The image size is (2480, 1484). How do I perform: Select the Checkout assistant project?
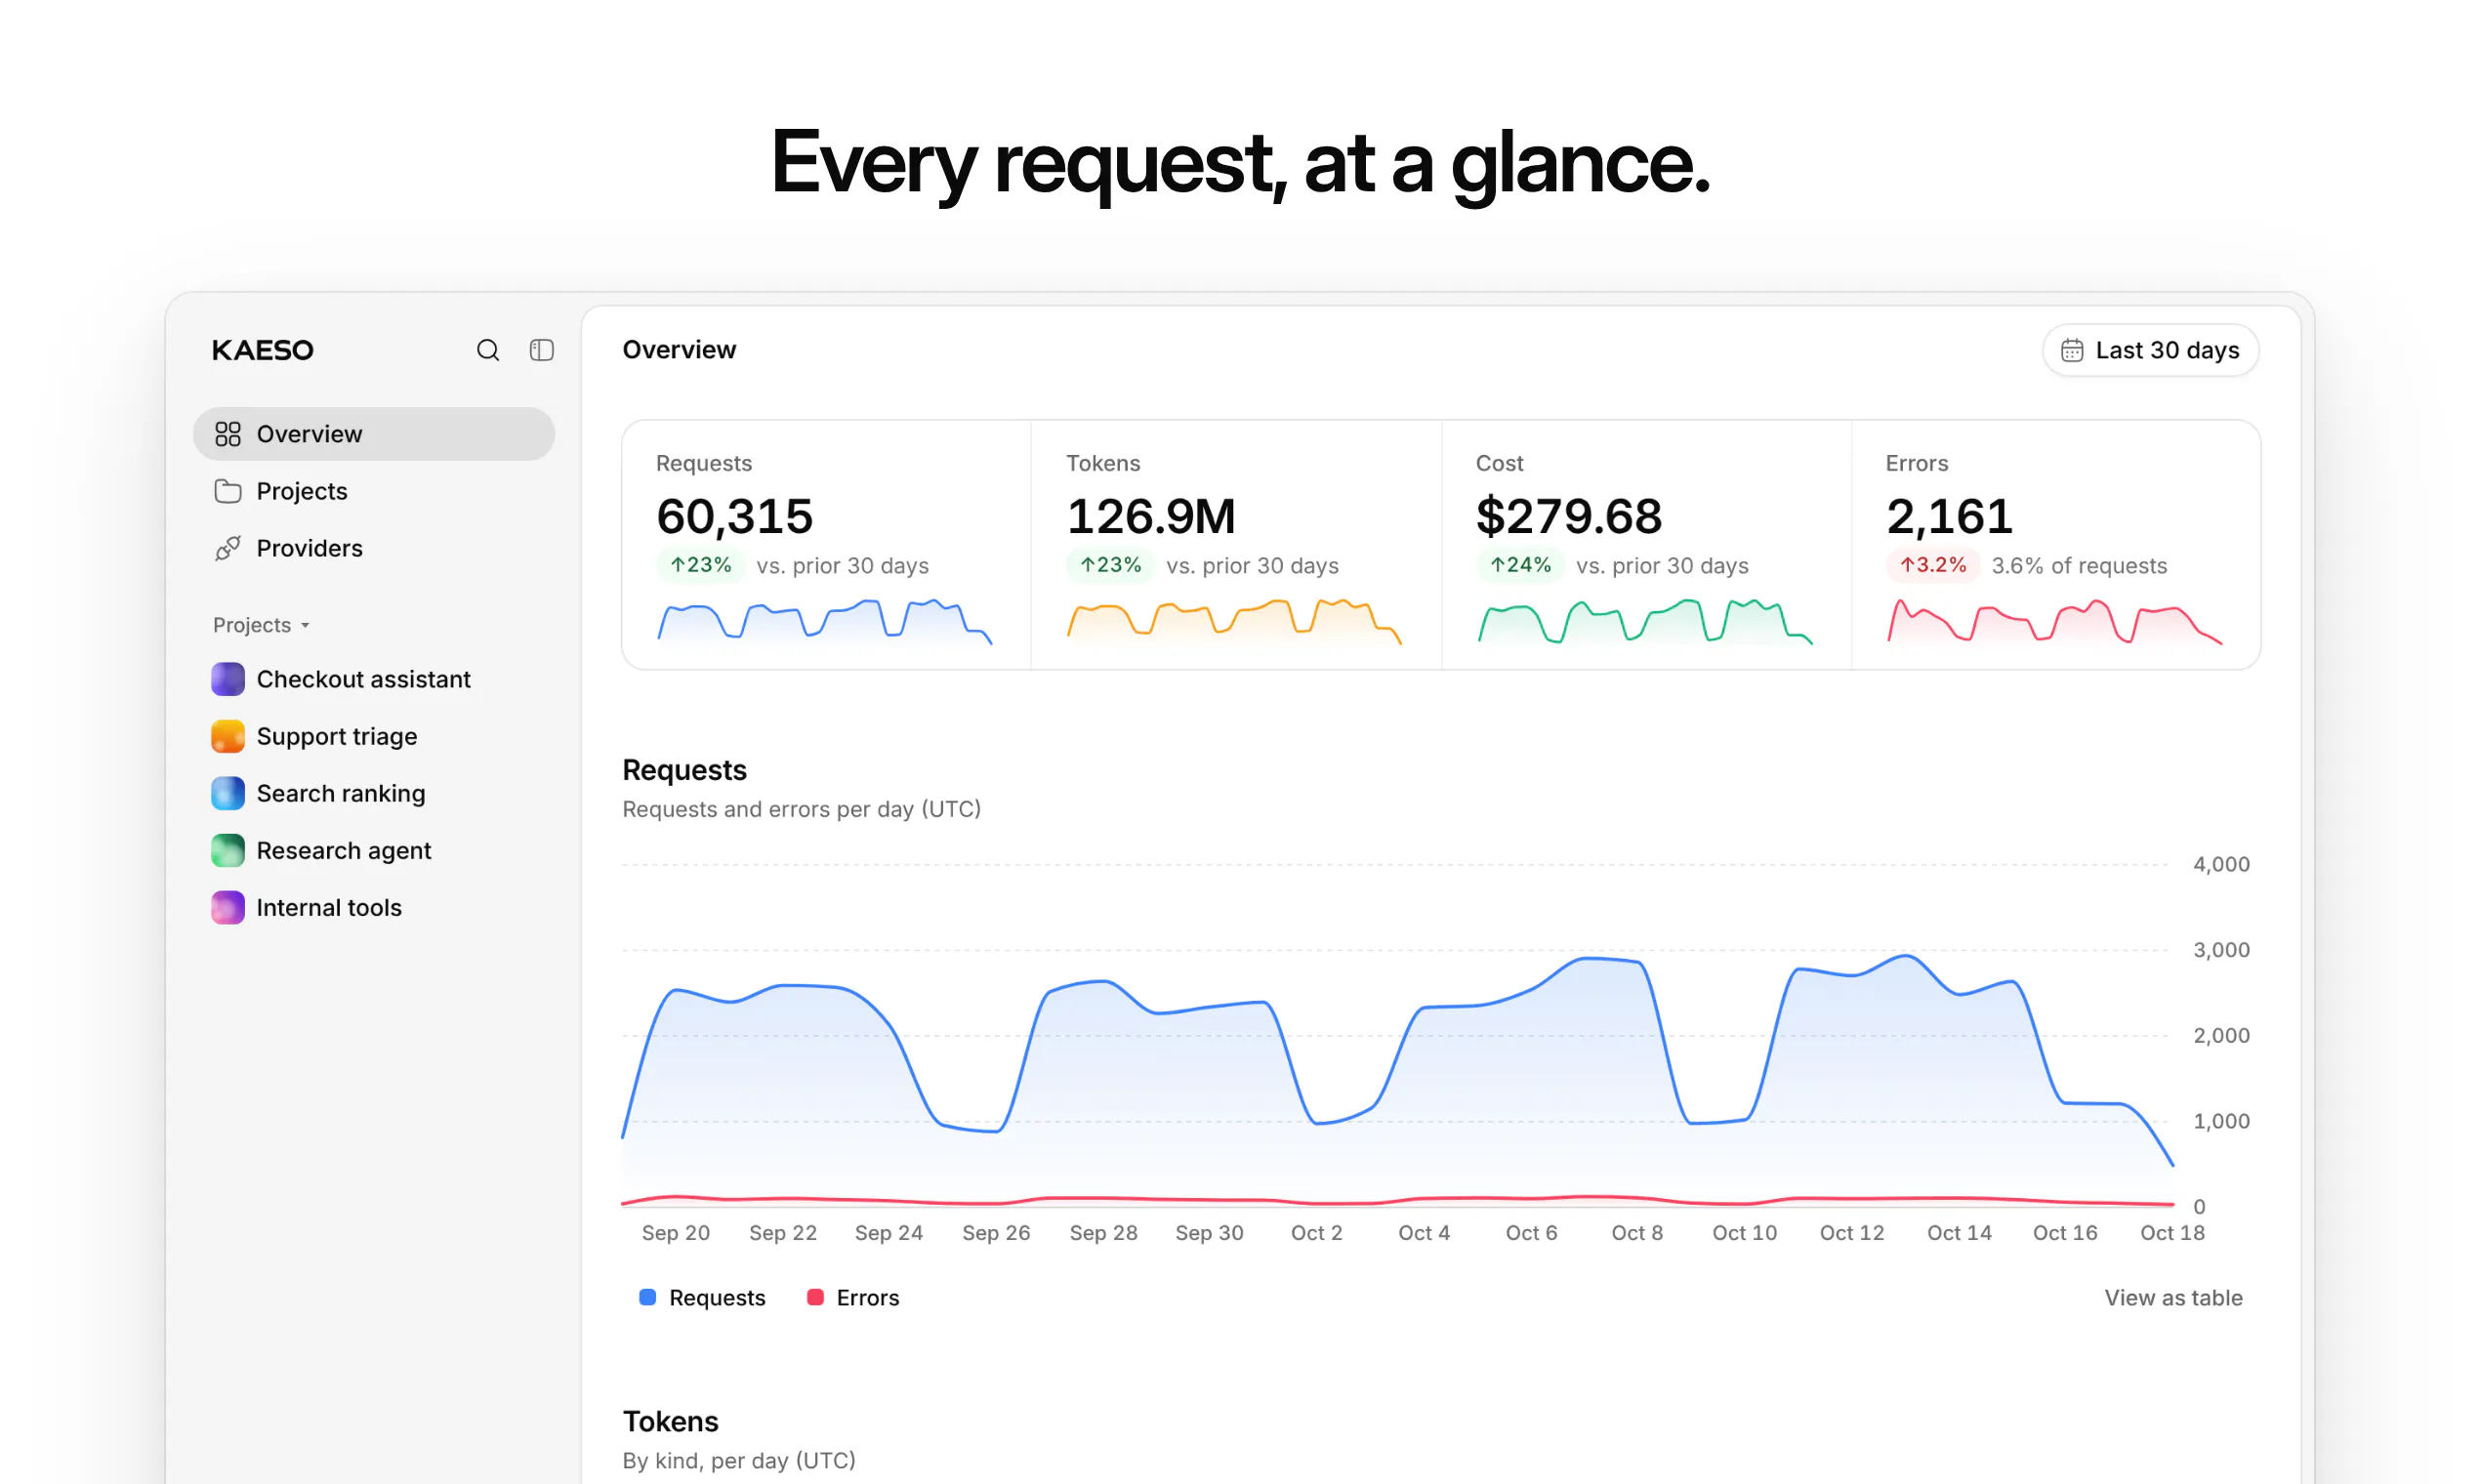coord(374,679)
